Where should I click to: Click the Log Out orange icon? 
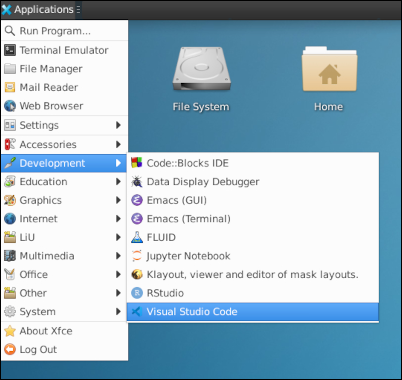pos(10,349)
